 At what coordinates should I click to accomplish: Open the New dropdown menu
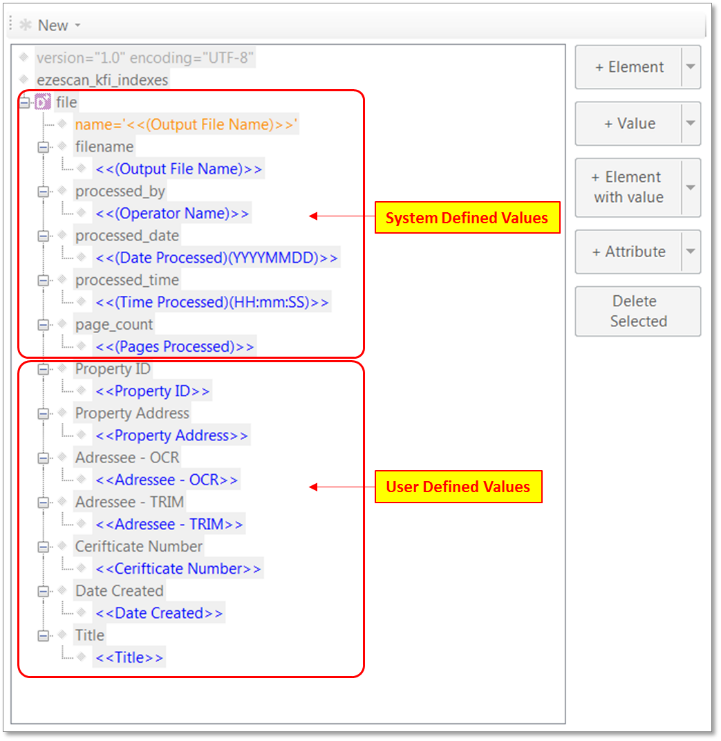[78, 25]
